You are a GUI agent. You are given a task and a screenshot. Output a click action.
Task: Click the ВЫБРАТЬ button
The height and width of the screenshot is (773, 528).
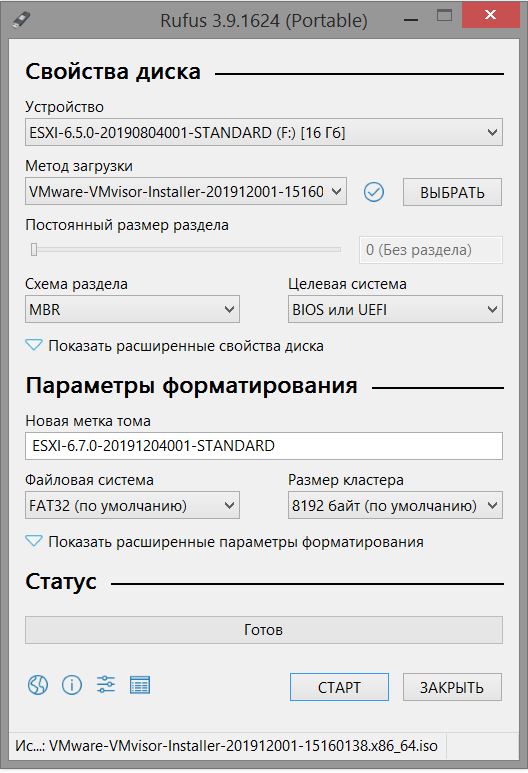[x=452, y=192]
